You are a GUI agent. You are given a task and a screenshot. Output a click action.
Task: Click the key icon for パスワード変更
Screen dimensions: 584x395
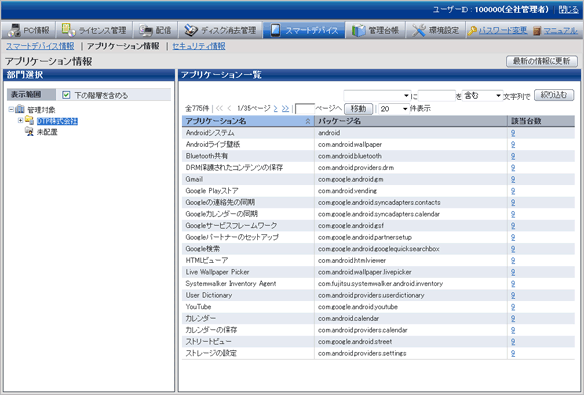click(472, 31)
